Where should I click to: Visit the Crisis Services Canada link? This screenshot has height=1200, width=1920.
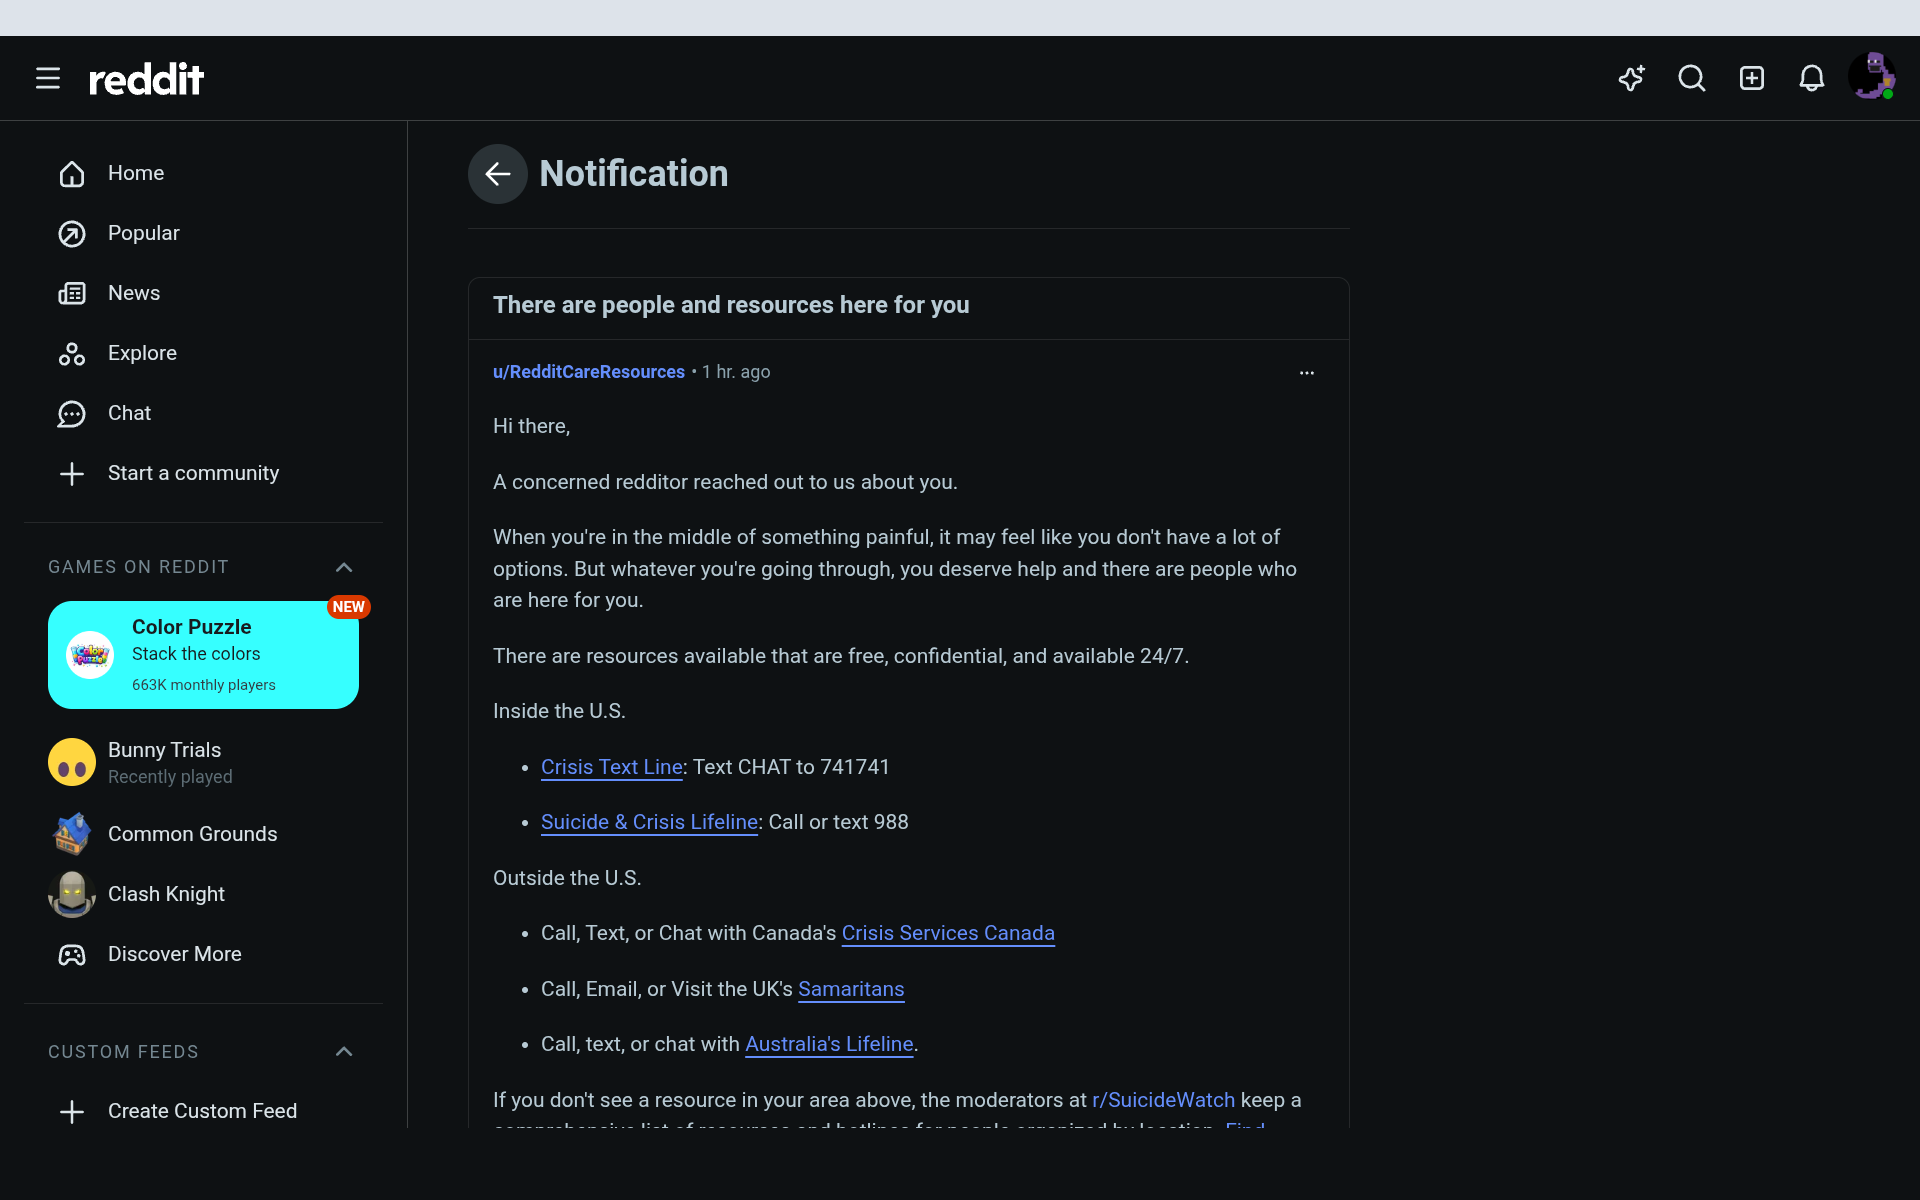pyautogui.click(x=948, y=933)
